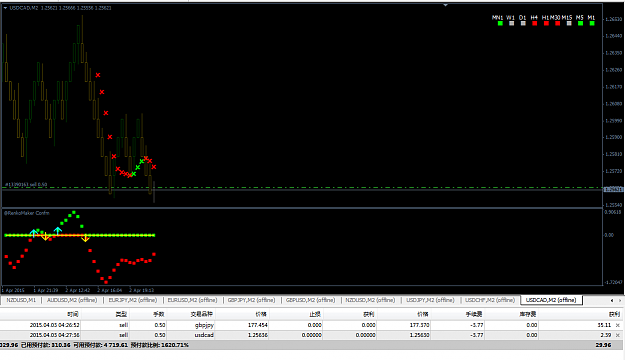Click the 1 Apr 21:09 time axis label

pos(46,290)
